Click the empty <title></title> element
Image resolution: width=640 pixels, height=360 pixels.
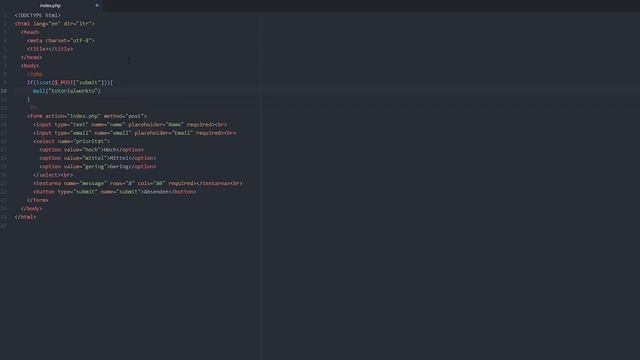click(50, 49)
